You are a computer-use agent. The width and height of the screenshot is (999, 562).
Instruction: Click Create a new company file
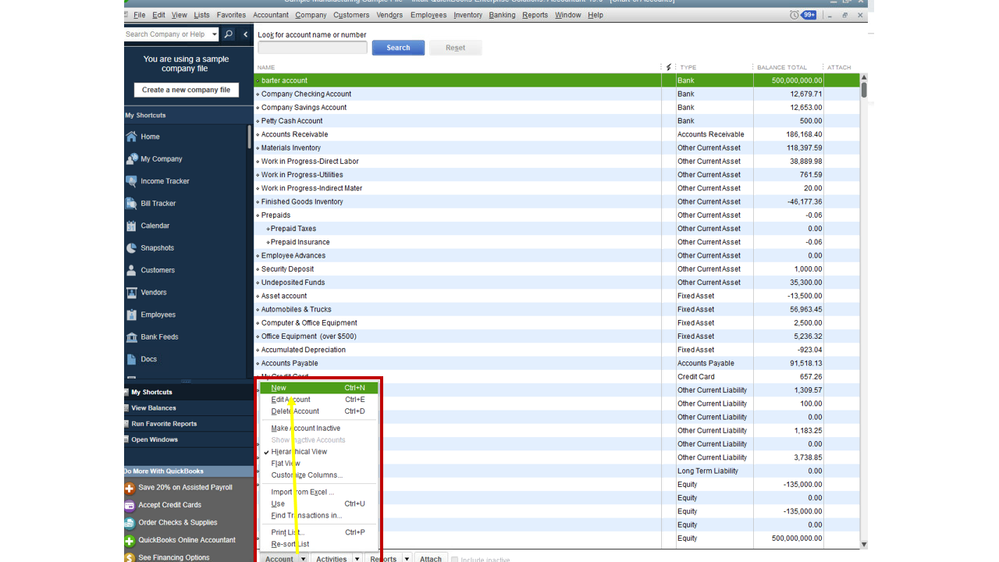tap(186, 90)
